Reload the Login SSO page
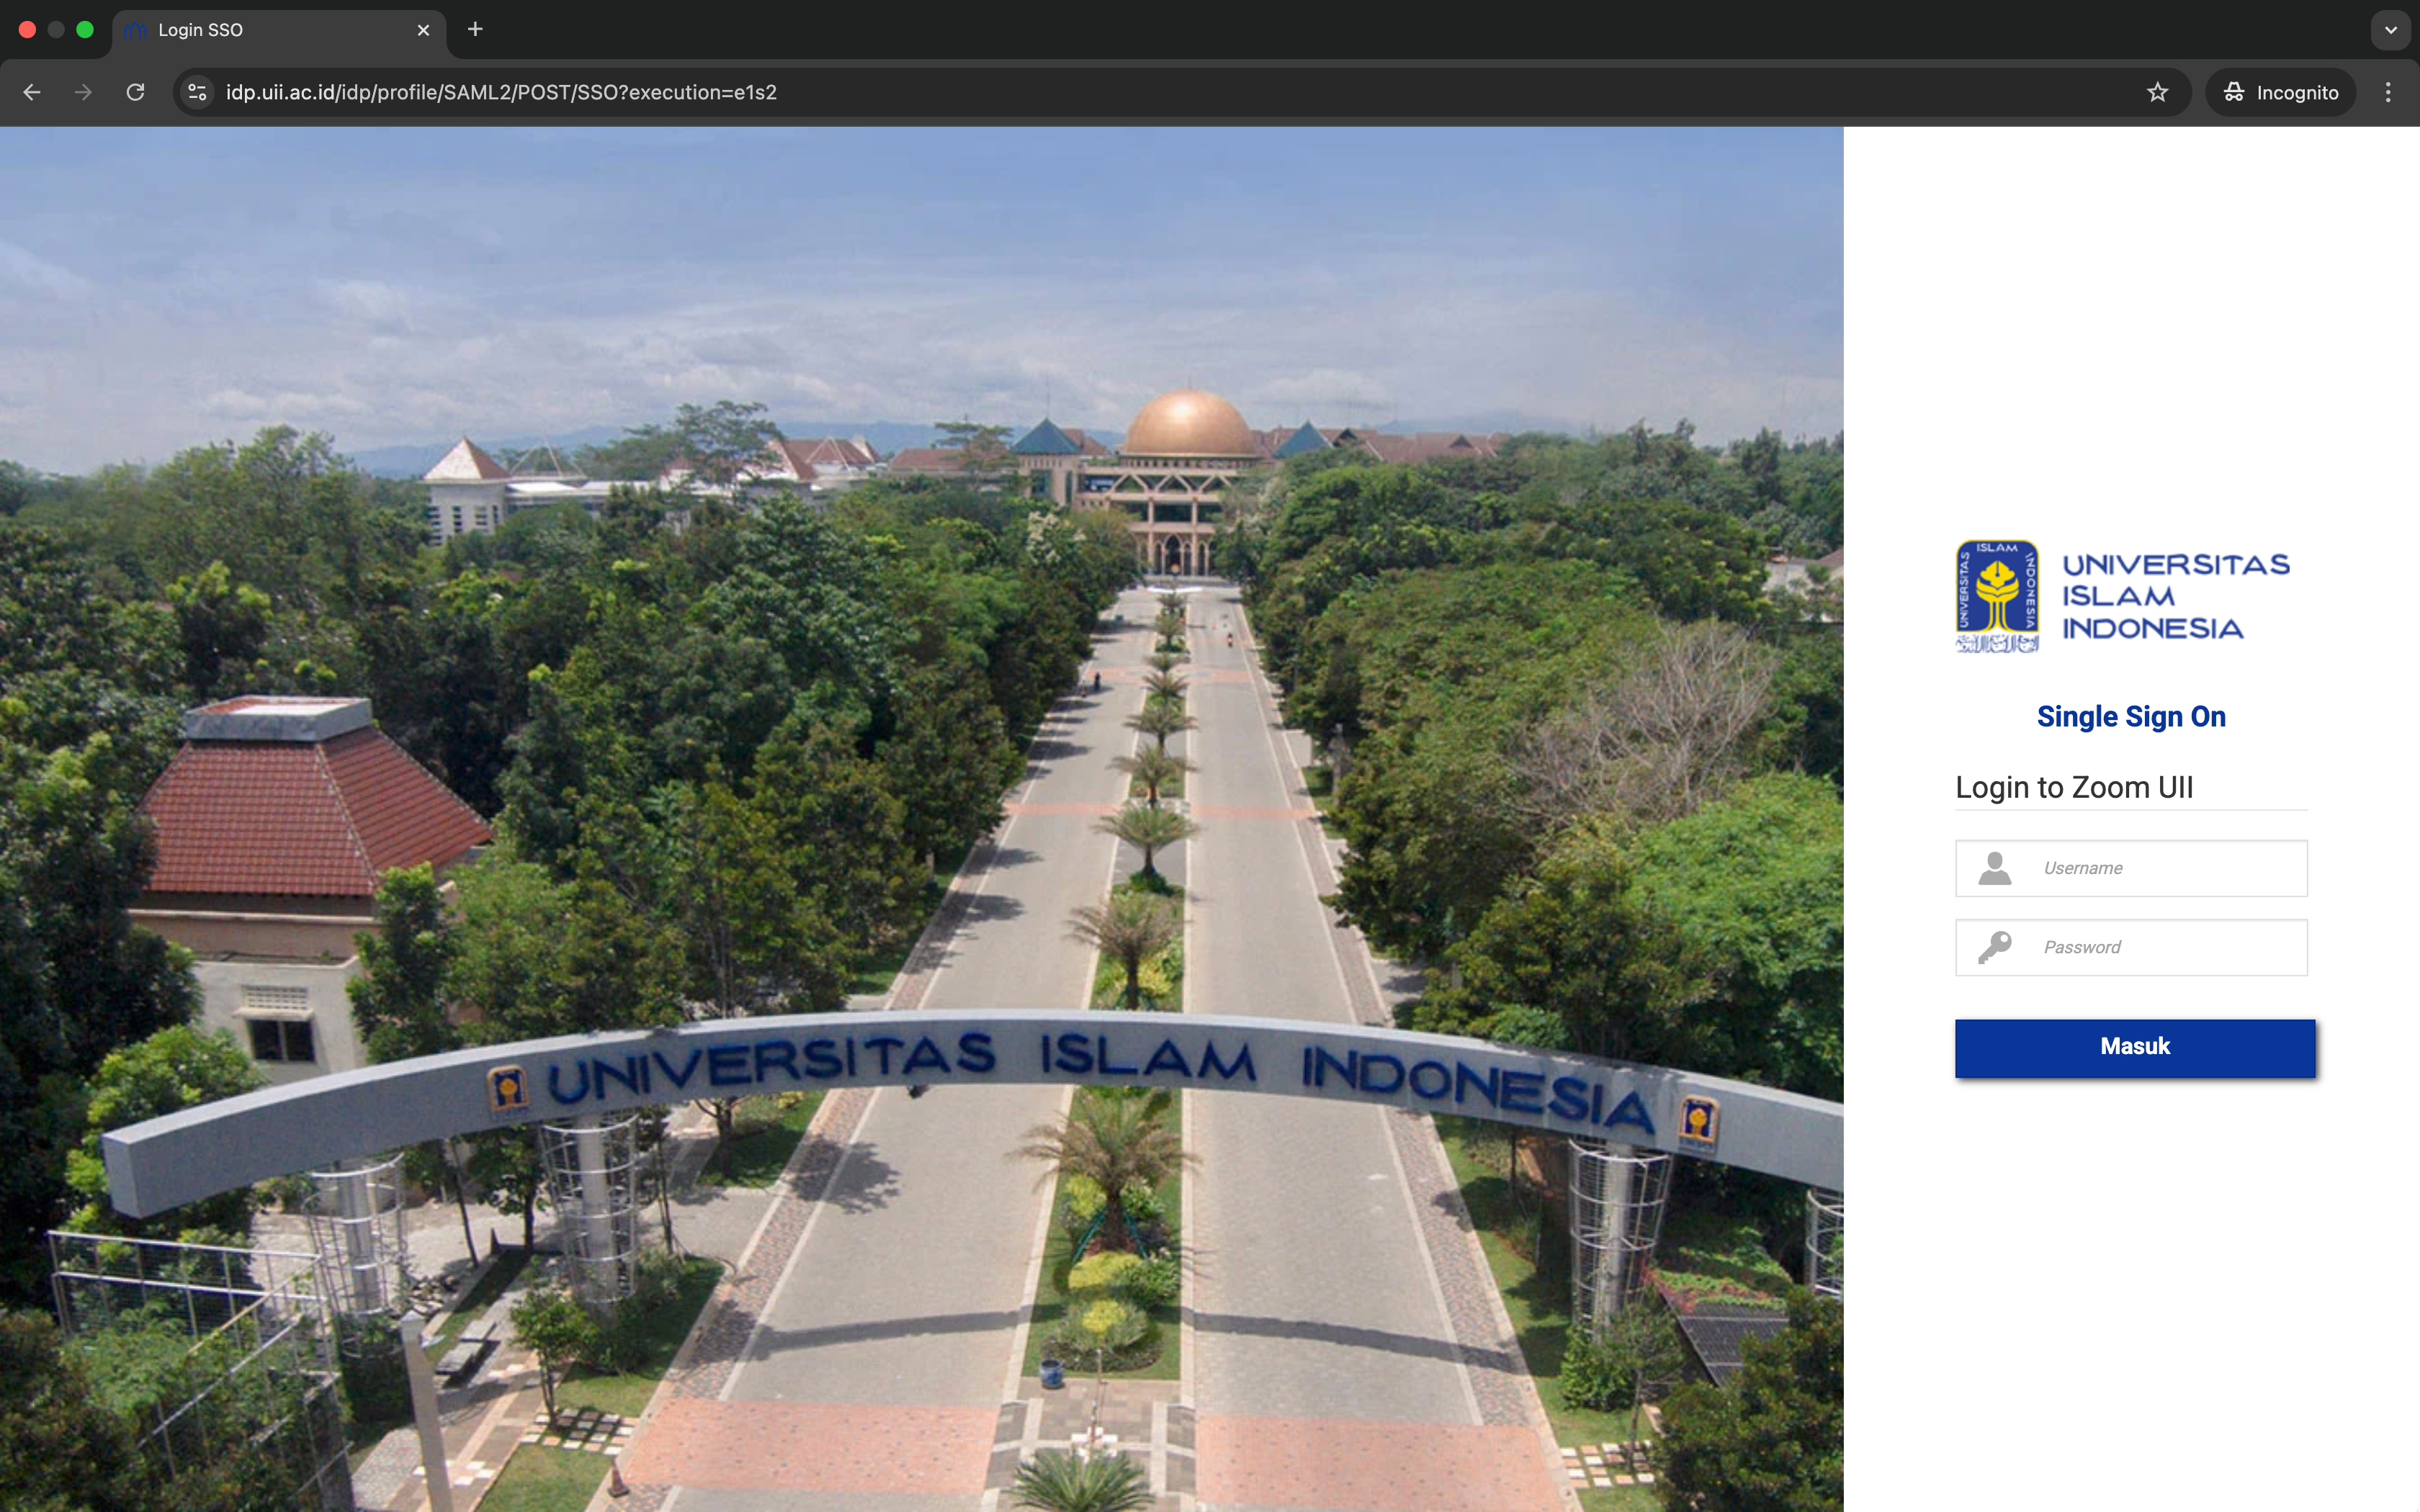This screenshot has height=1512, width=2420. (x=136, y=92)
